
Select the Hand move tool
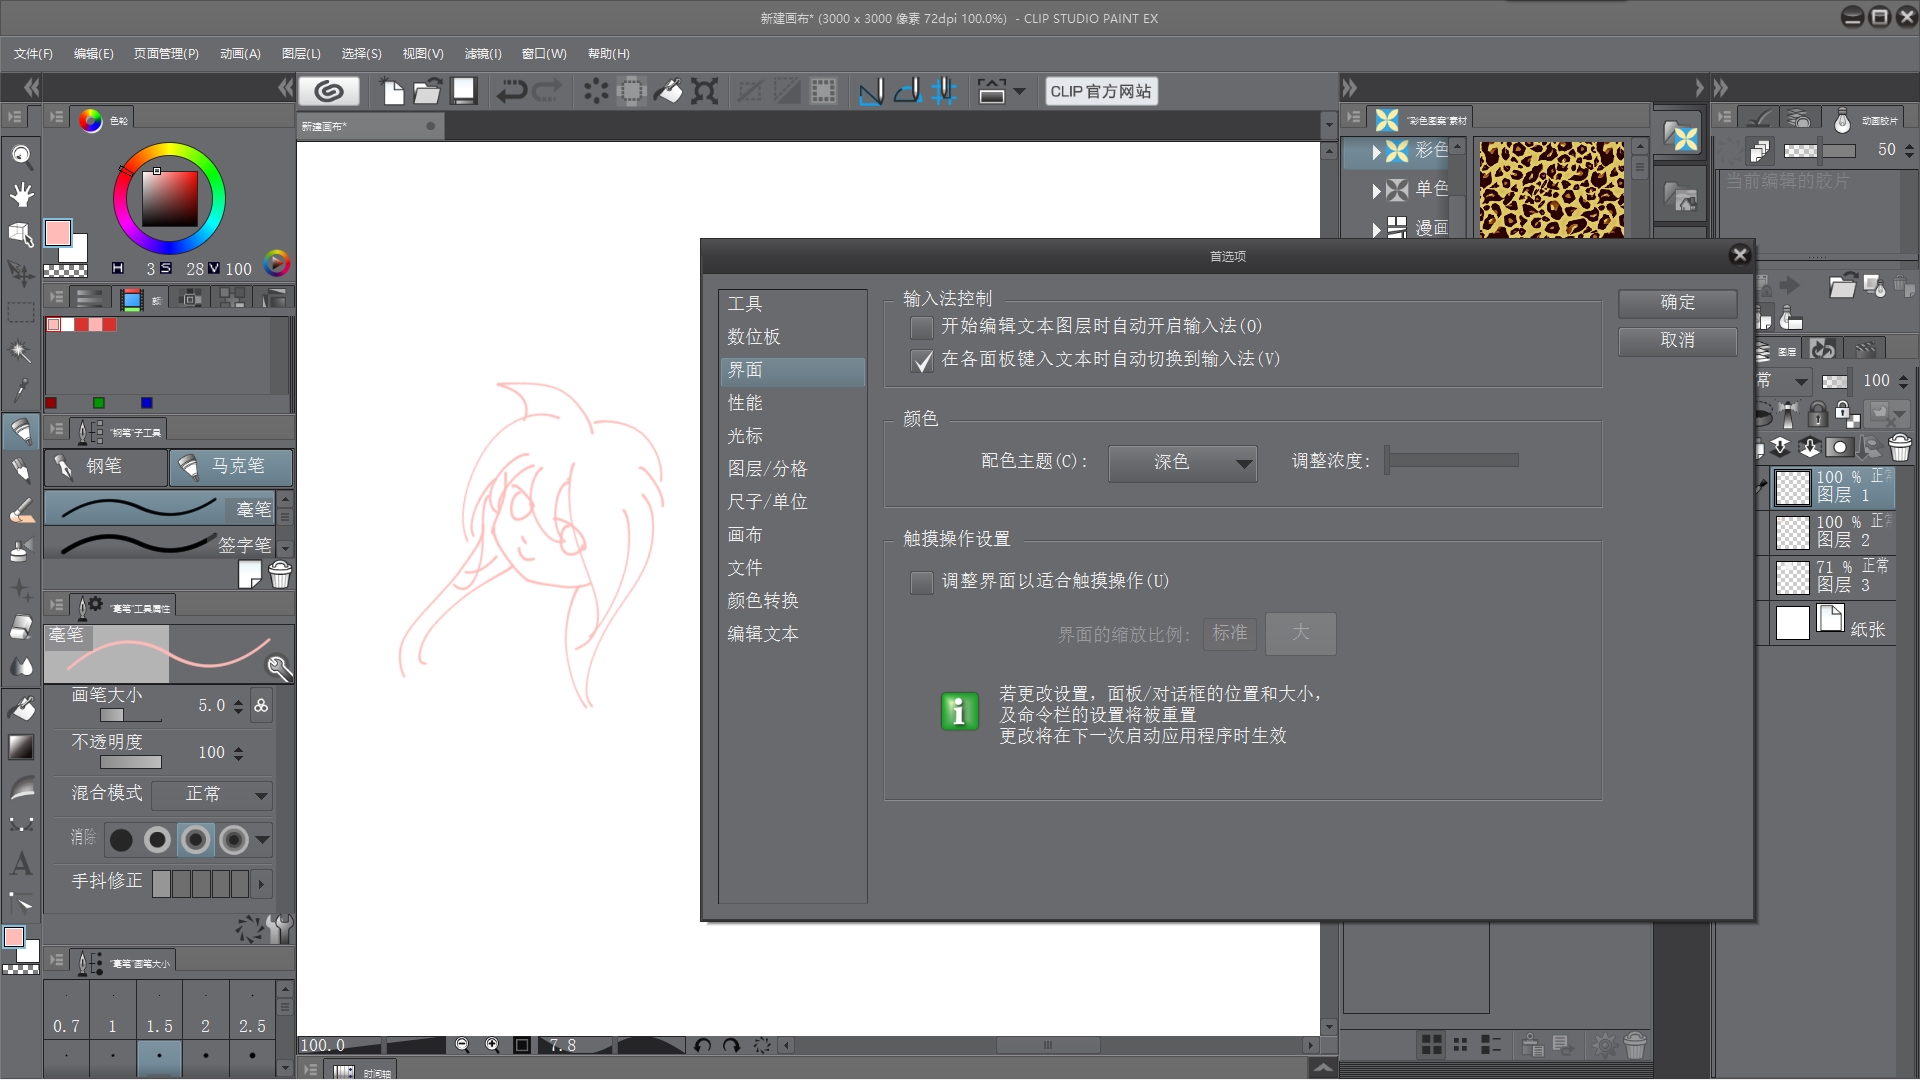[x=21, y=194]
